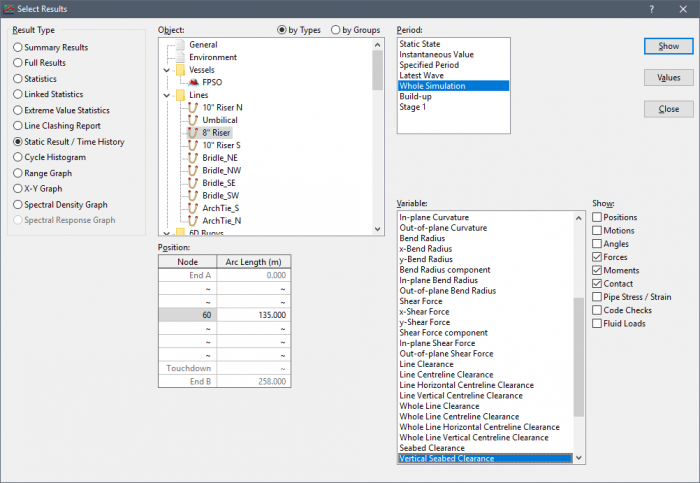Image resolution: width=700 pixels, height=483 pixels.
Task: Select Static State period
Action: (x=453, y=44)
